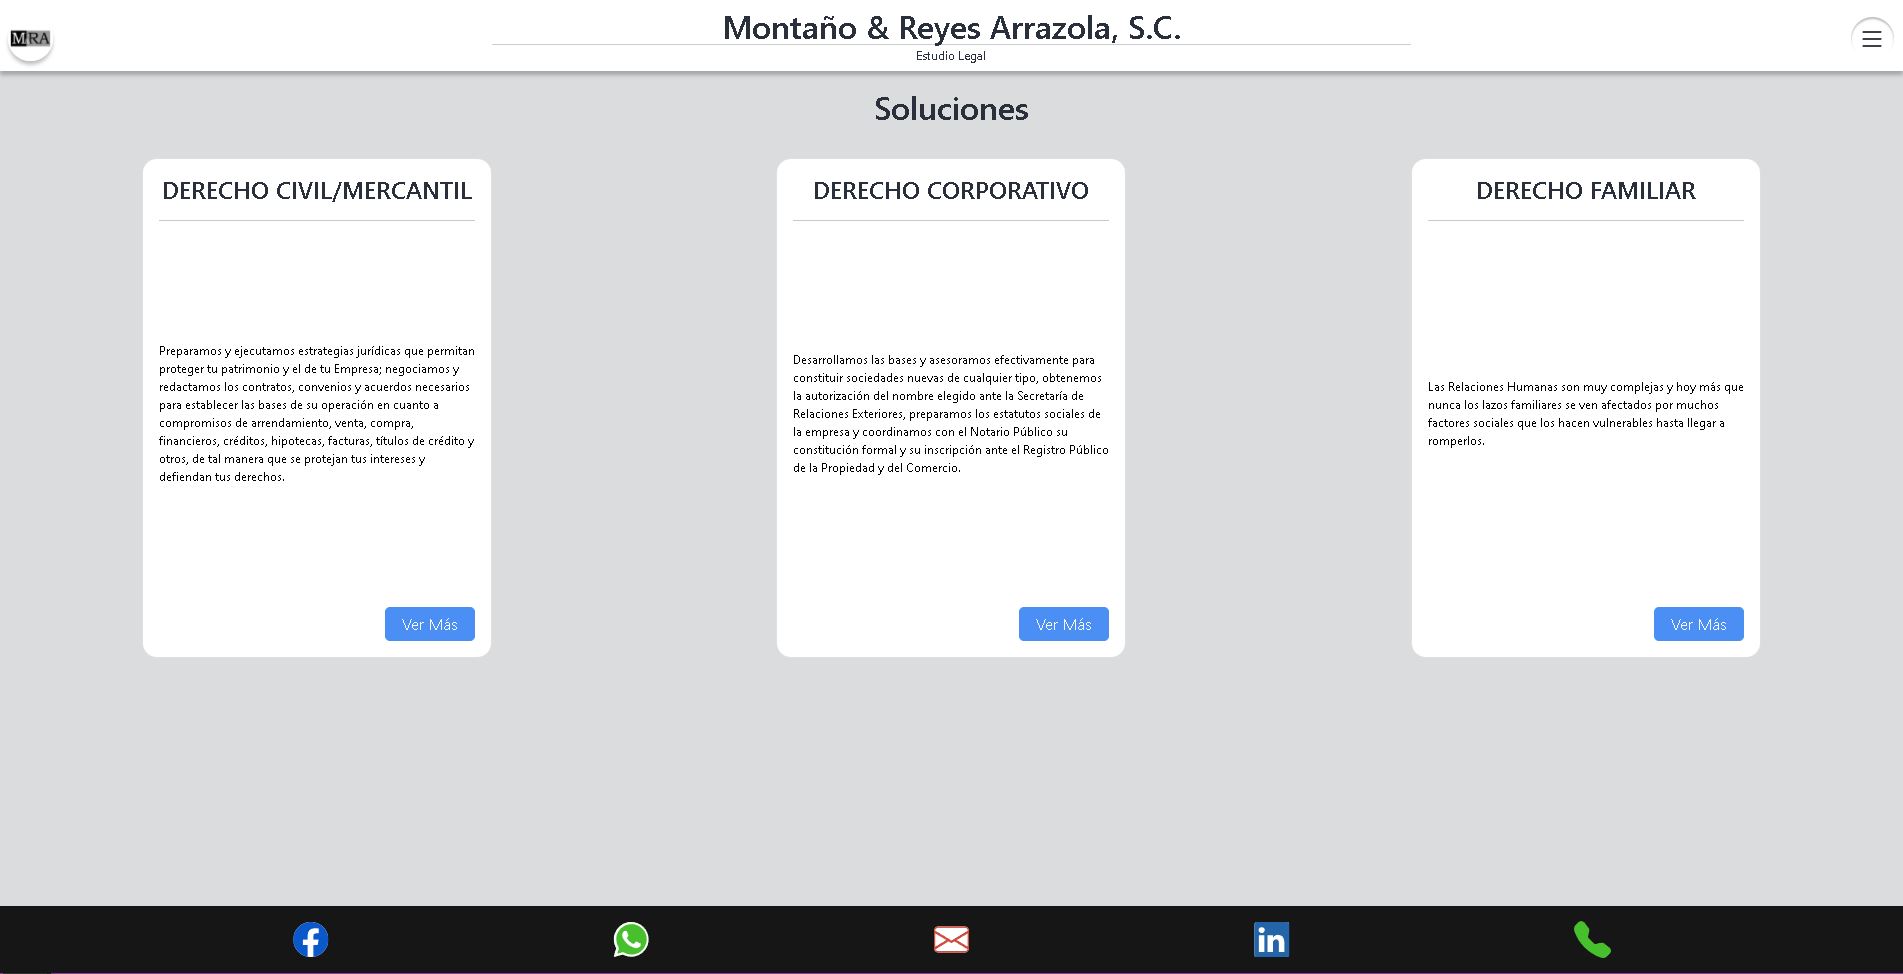The width and height of the screenshot is (1903, 974).
Task: Open the Facebook page icon
Action: point(310,939)
